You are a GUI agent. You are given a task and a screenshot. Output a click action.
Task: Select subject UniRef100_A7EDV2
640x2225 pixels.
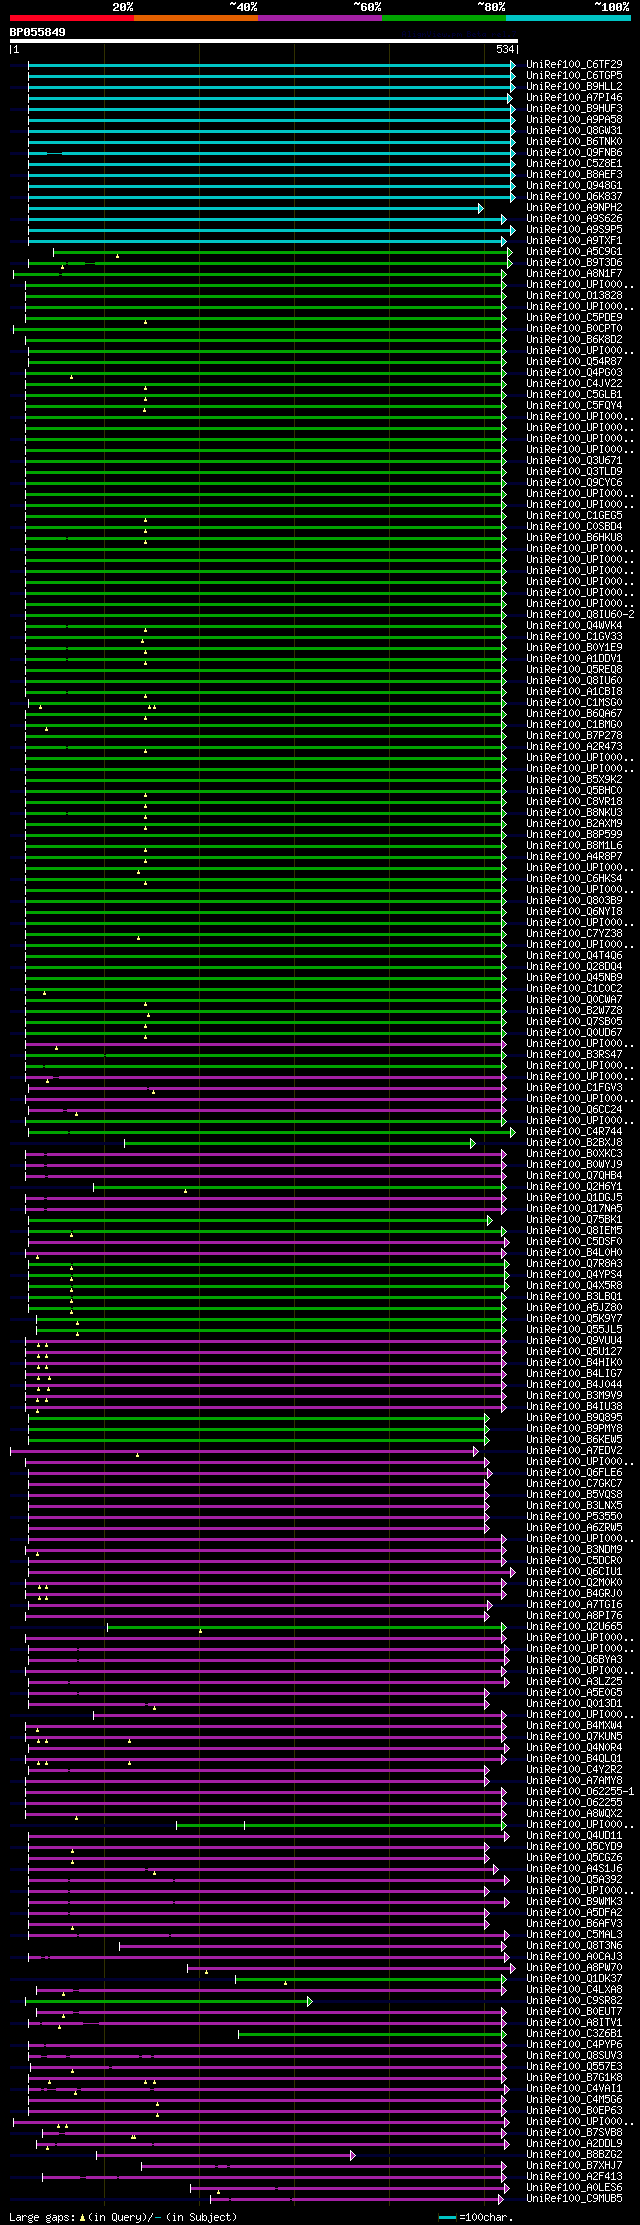pos(574,1451)
